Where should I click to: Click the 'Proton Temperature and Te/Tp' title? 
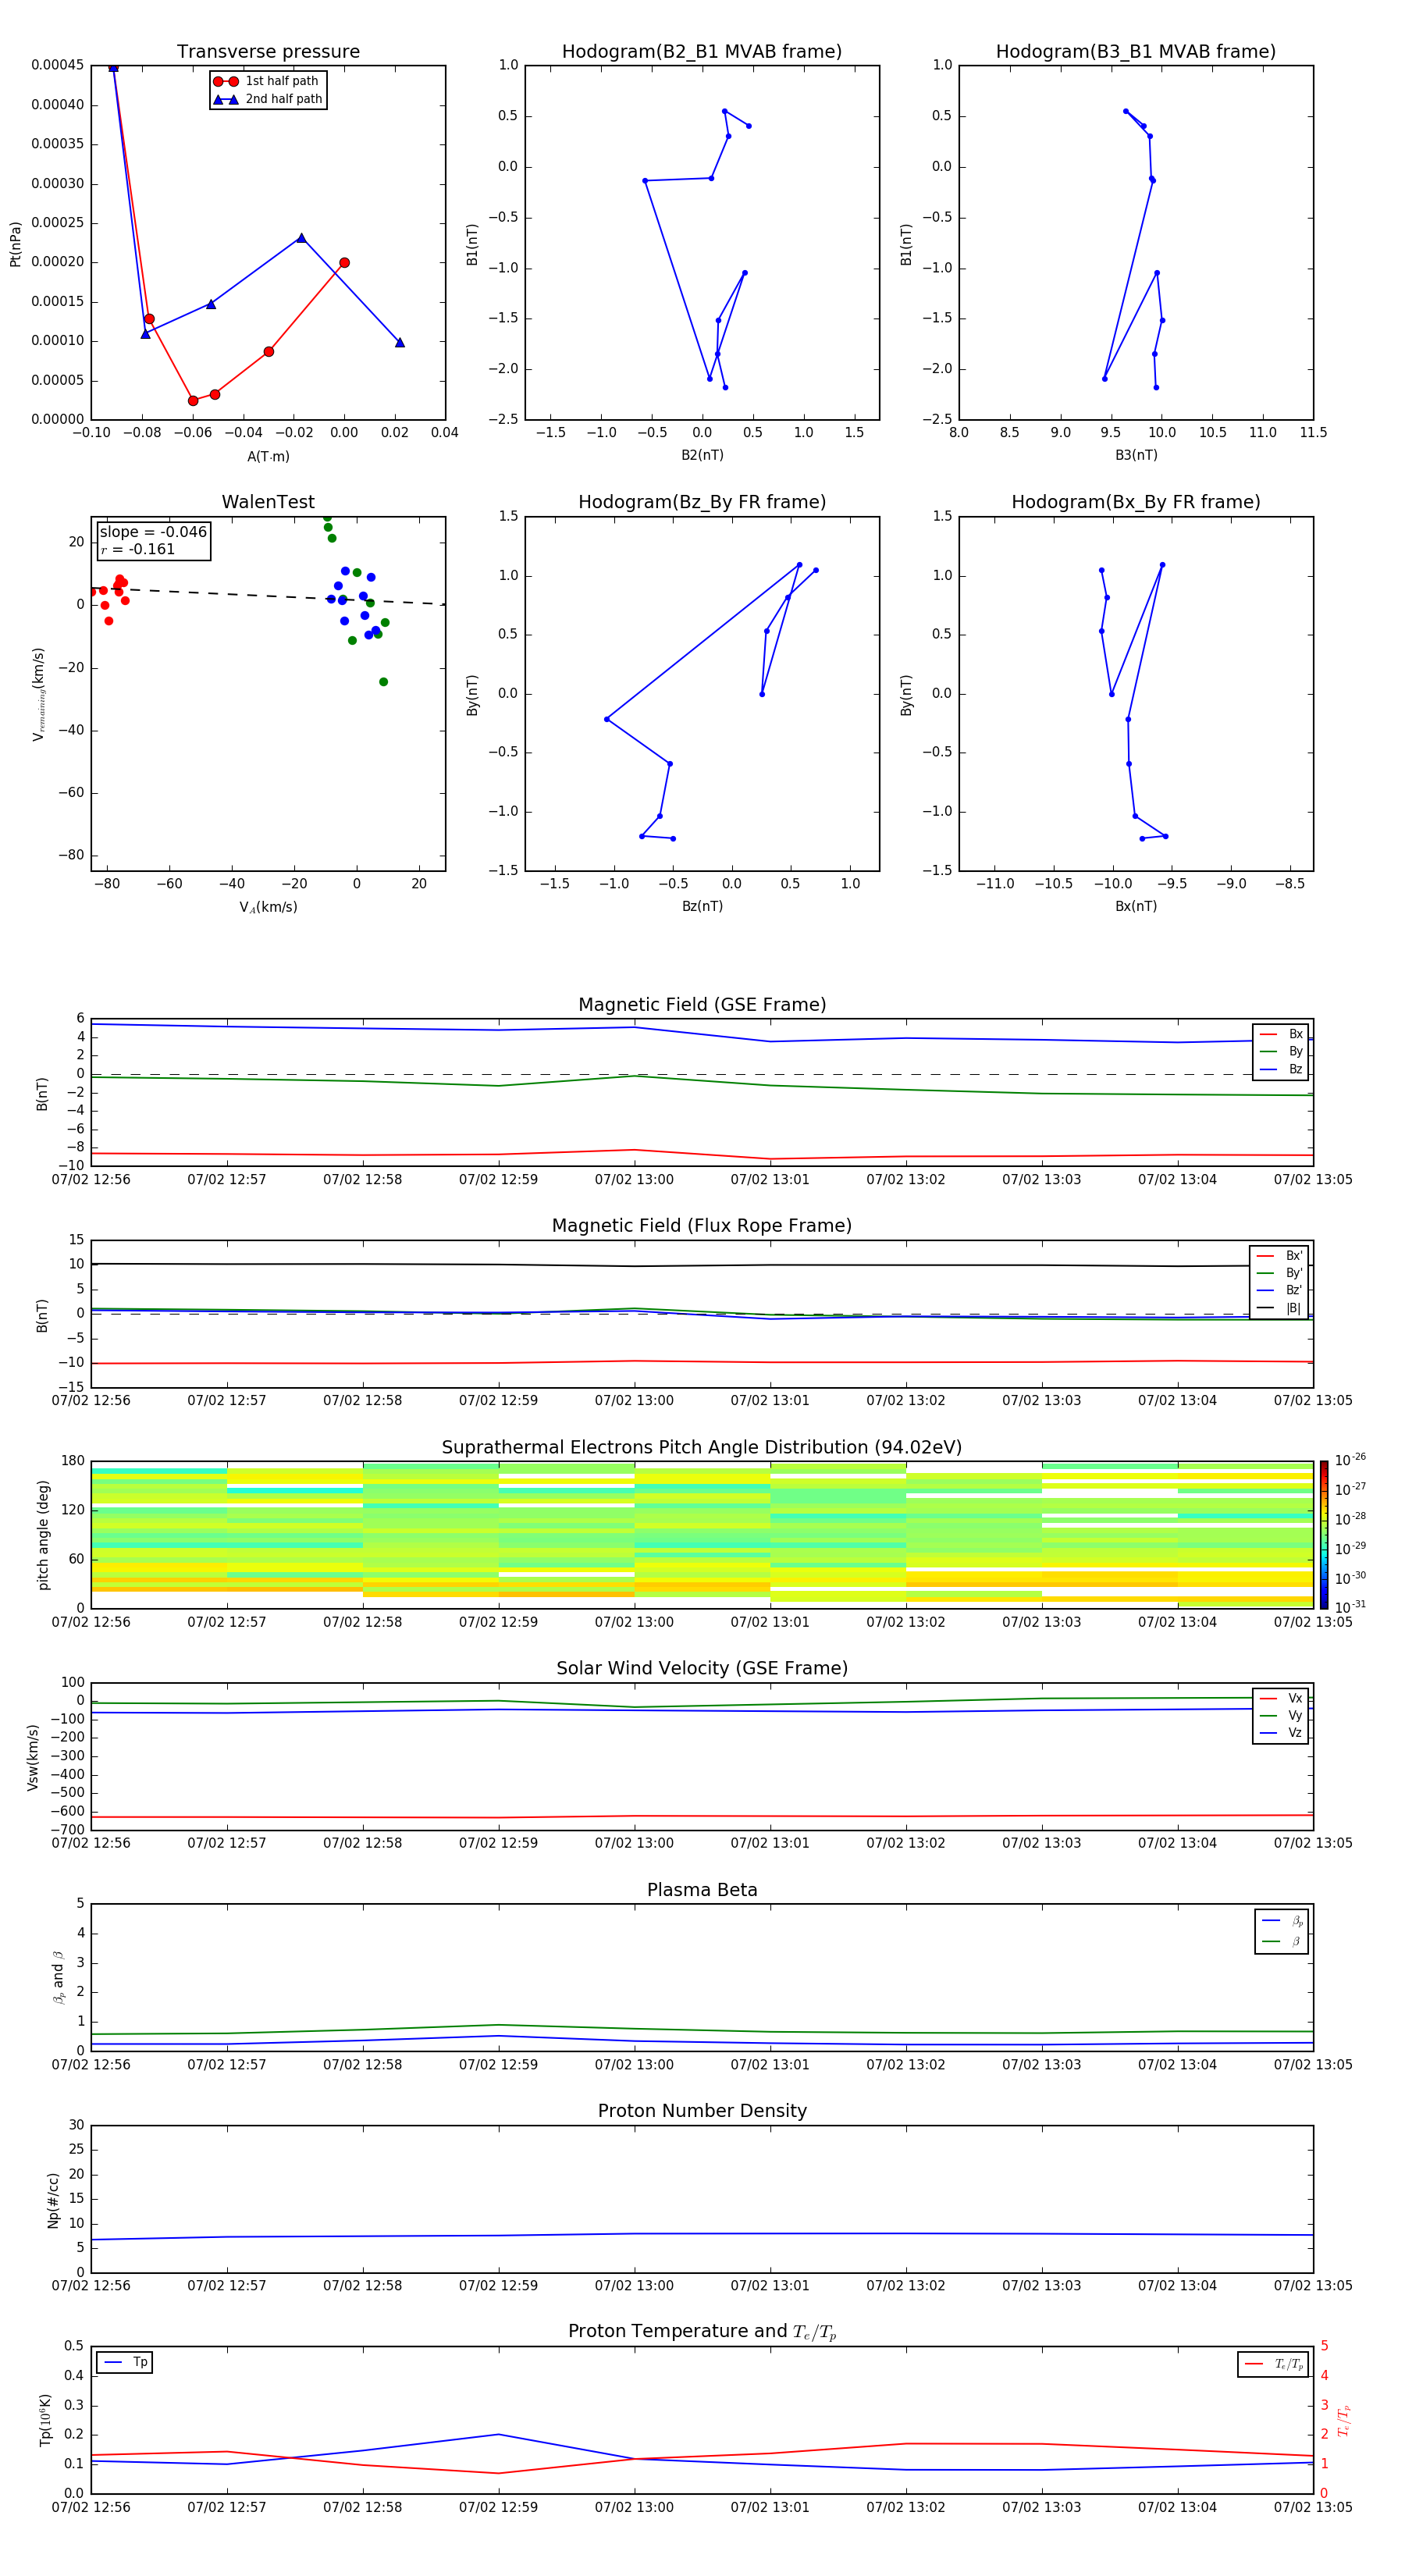(702, 2333)
